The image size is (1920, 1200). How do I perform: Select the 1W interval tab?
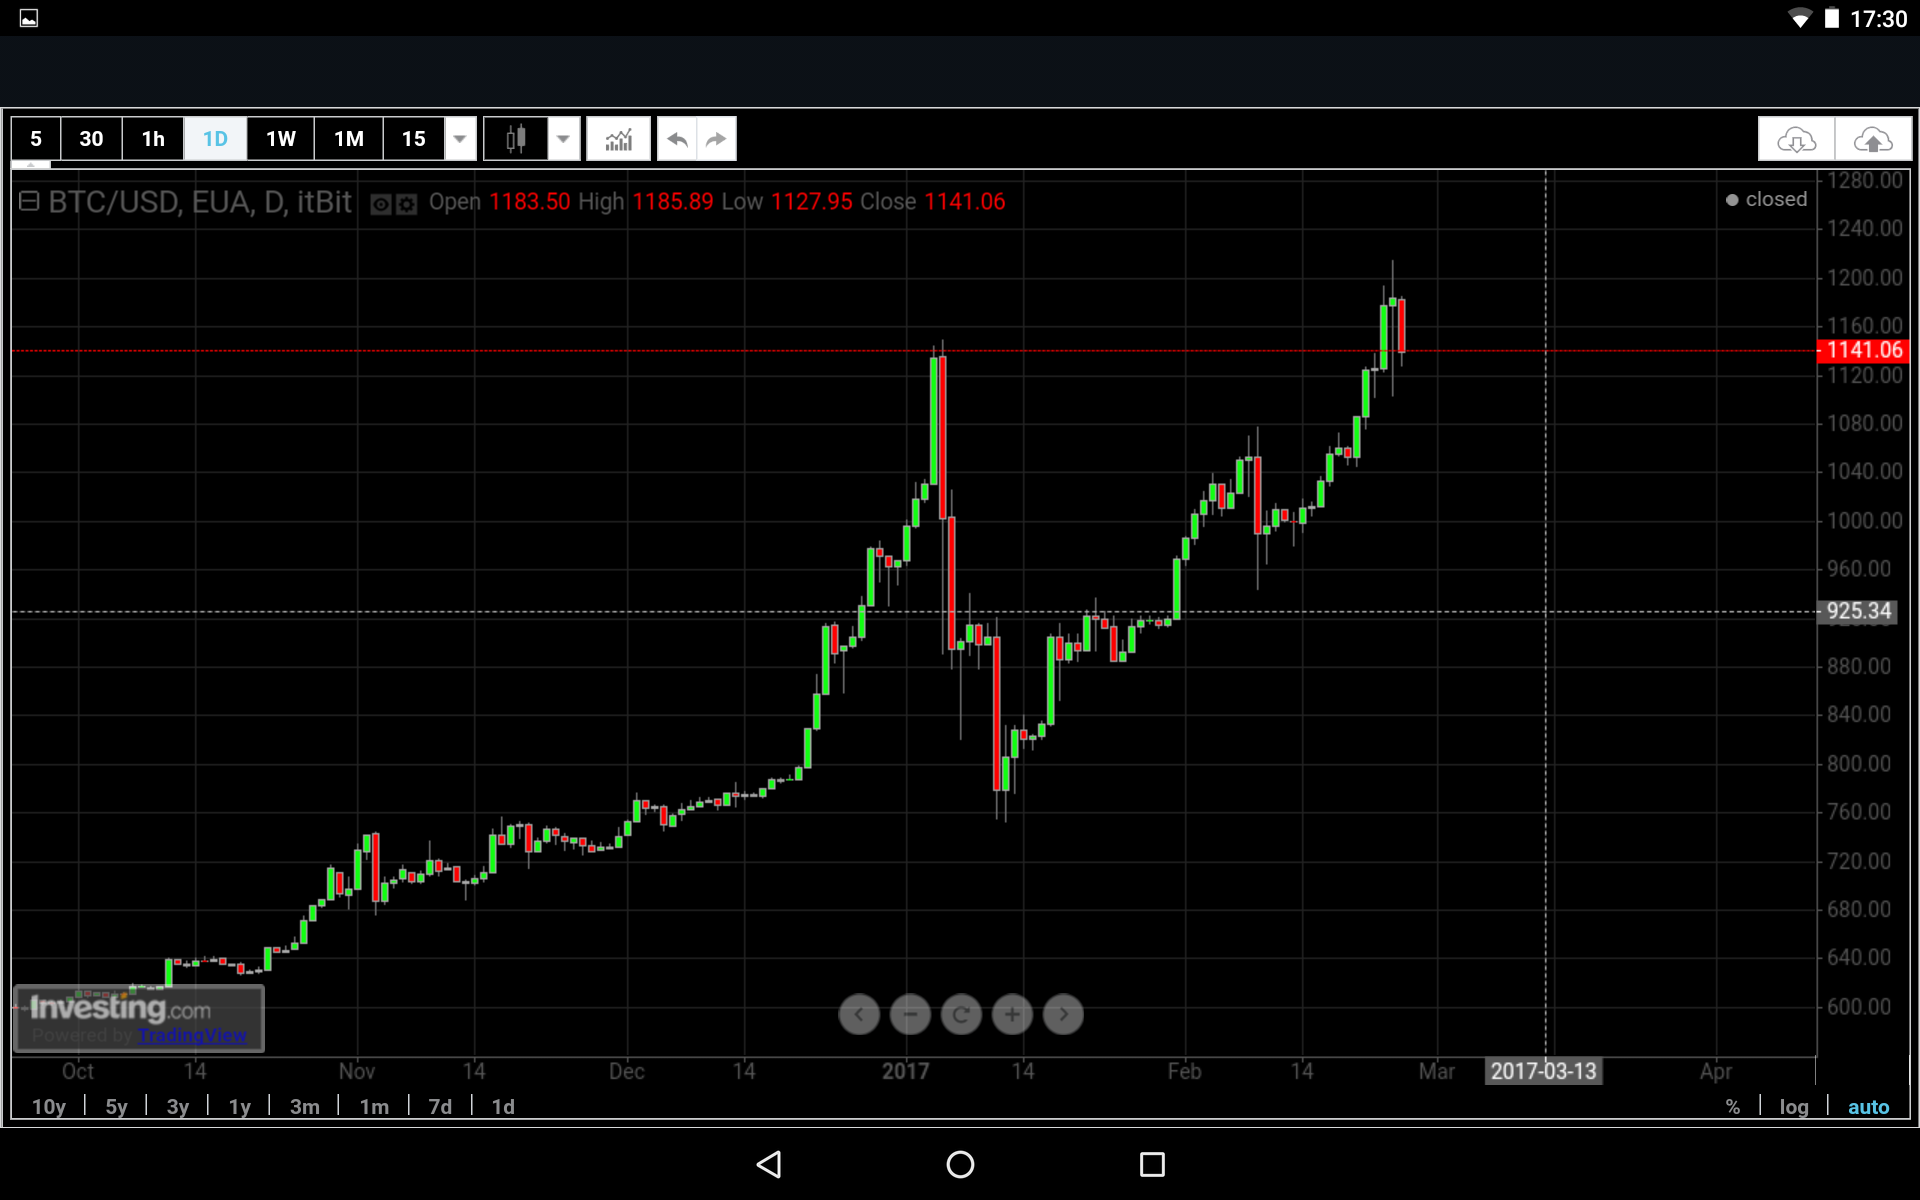point(281,139)
